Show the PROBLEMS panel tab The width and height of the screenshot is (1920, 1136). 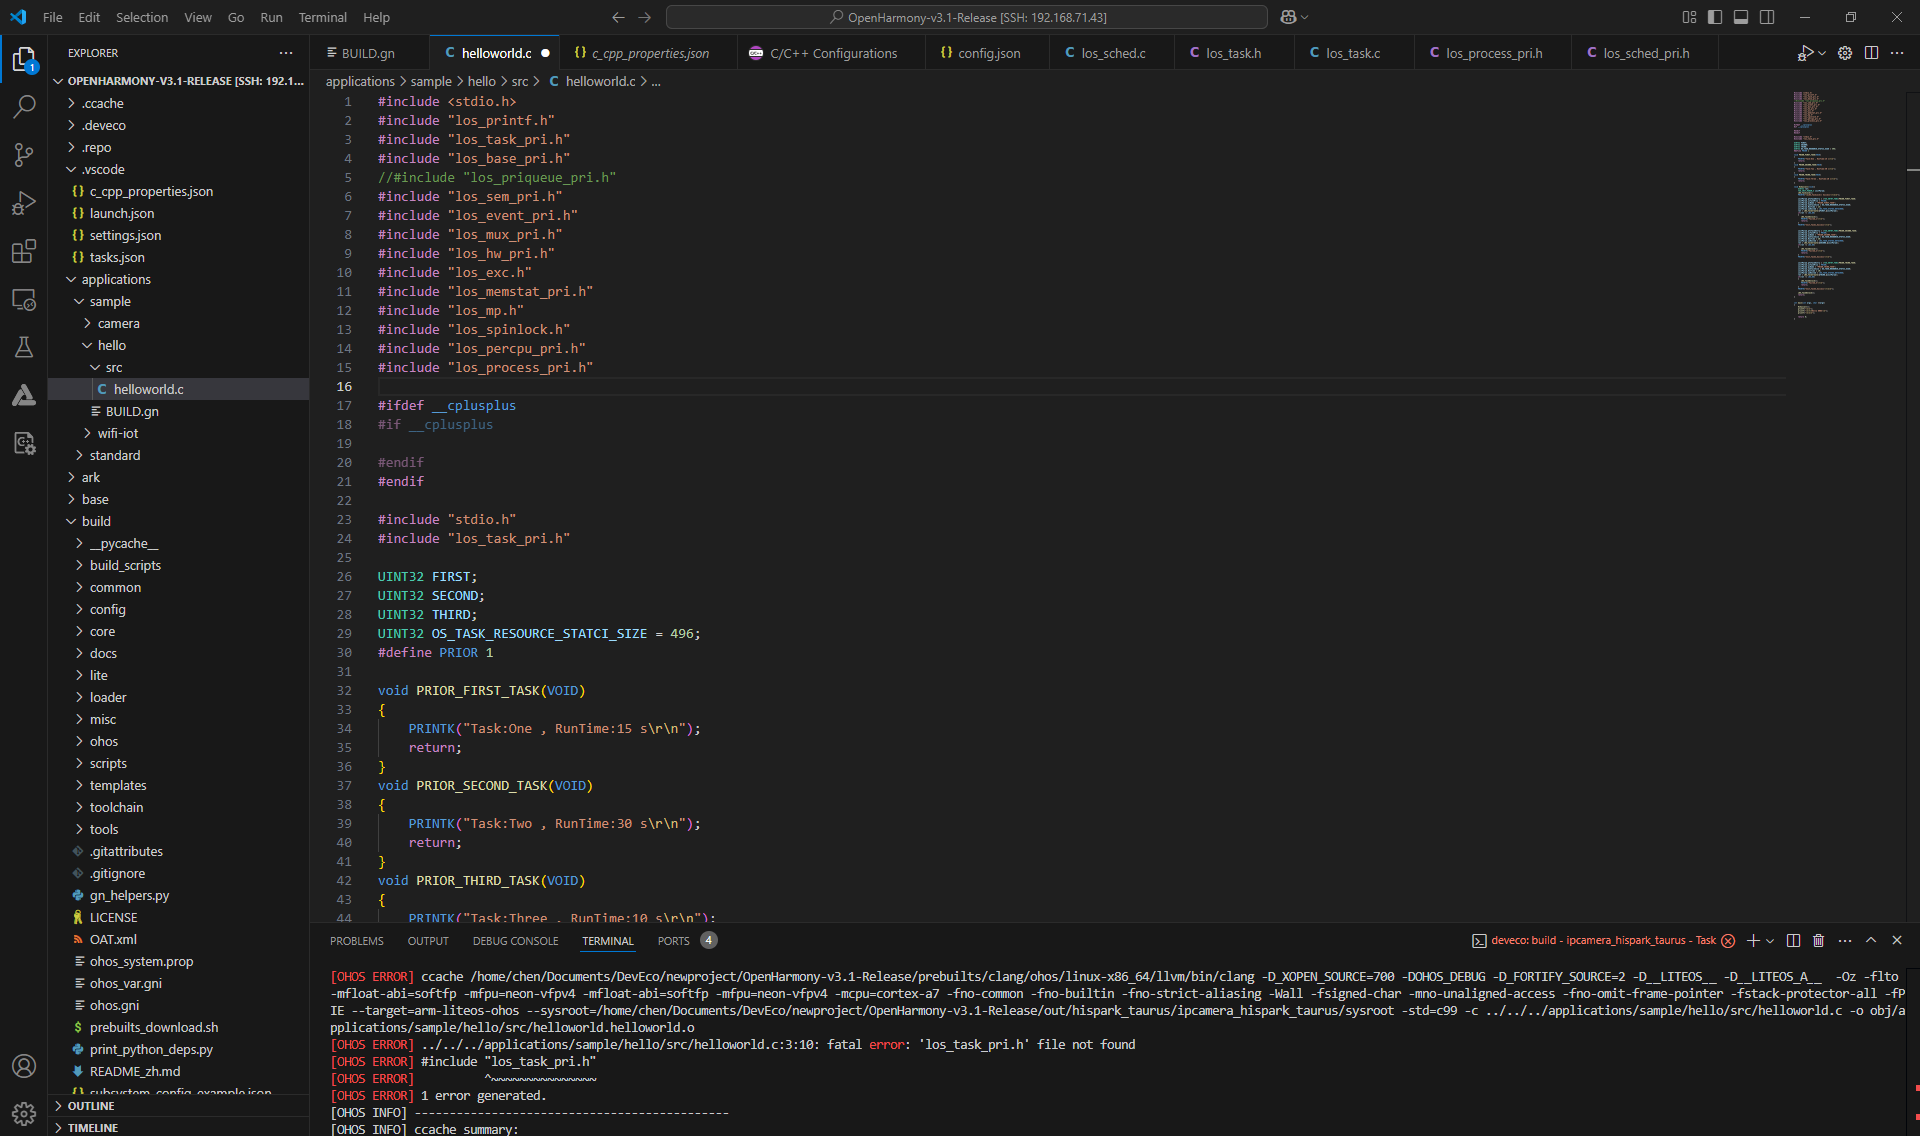point(357,941)
